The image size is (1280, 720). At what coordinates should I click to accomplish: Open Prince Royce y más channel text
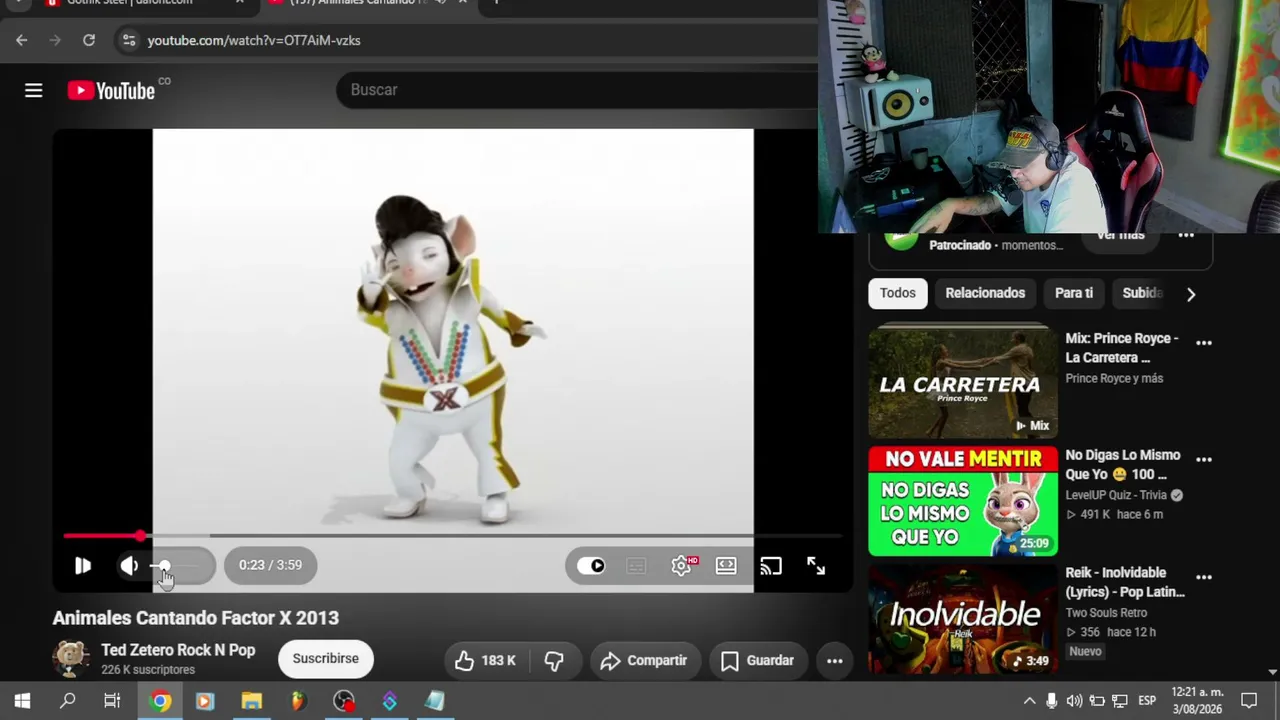(x=1114, y=379)
